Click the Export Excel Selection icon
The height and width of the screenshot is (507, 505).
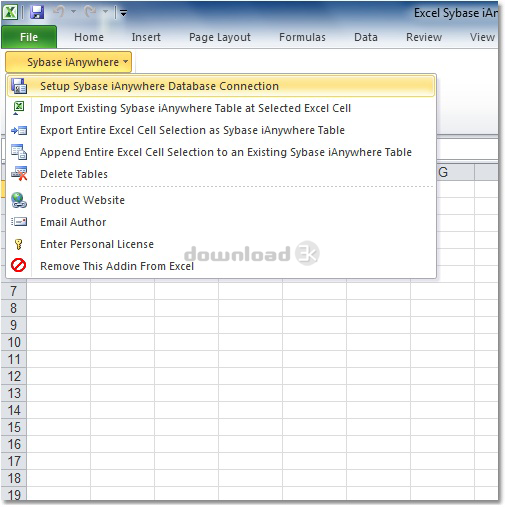point(19,130)
